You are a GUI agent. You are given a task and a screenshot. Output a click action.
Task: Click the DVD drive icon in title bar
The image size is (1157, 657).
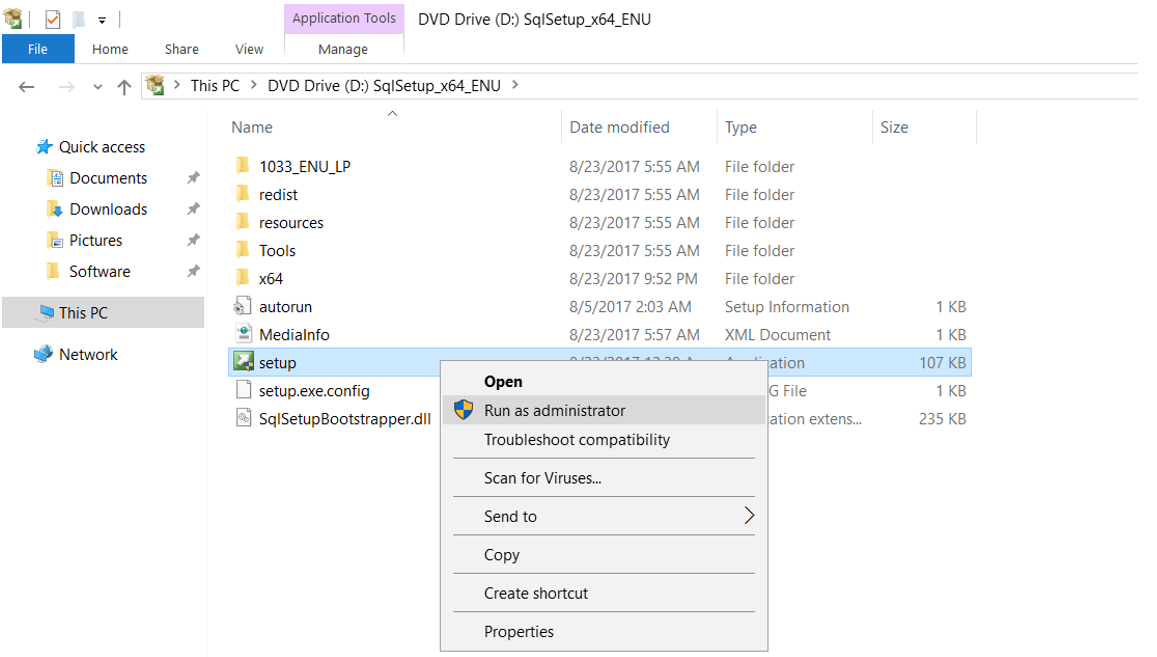click(13, 18)
